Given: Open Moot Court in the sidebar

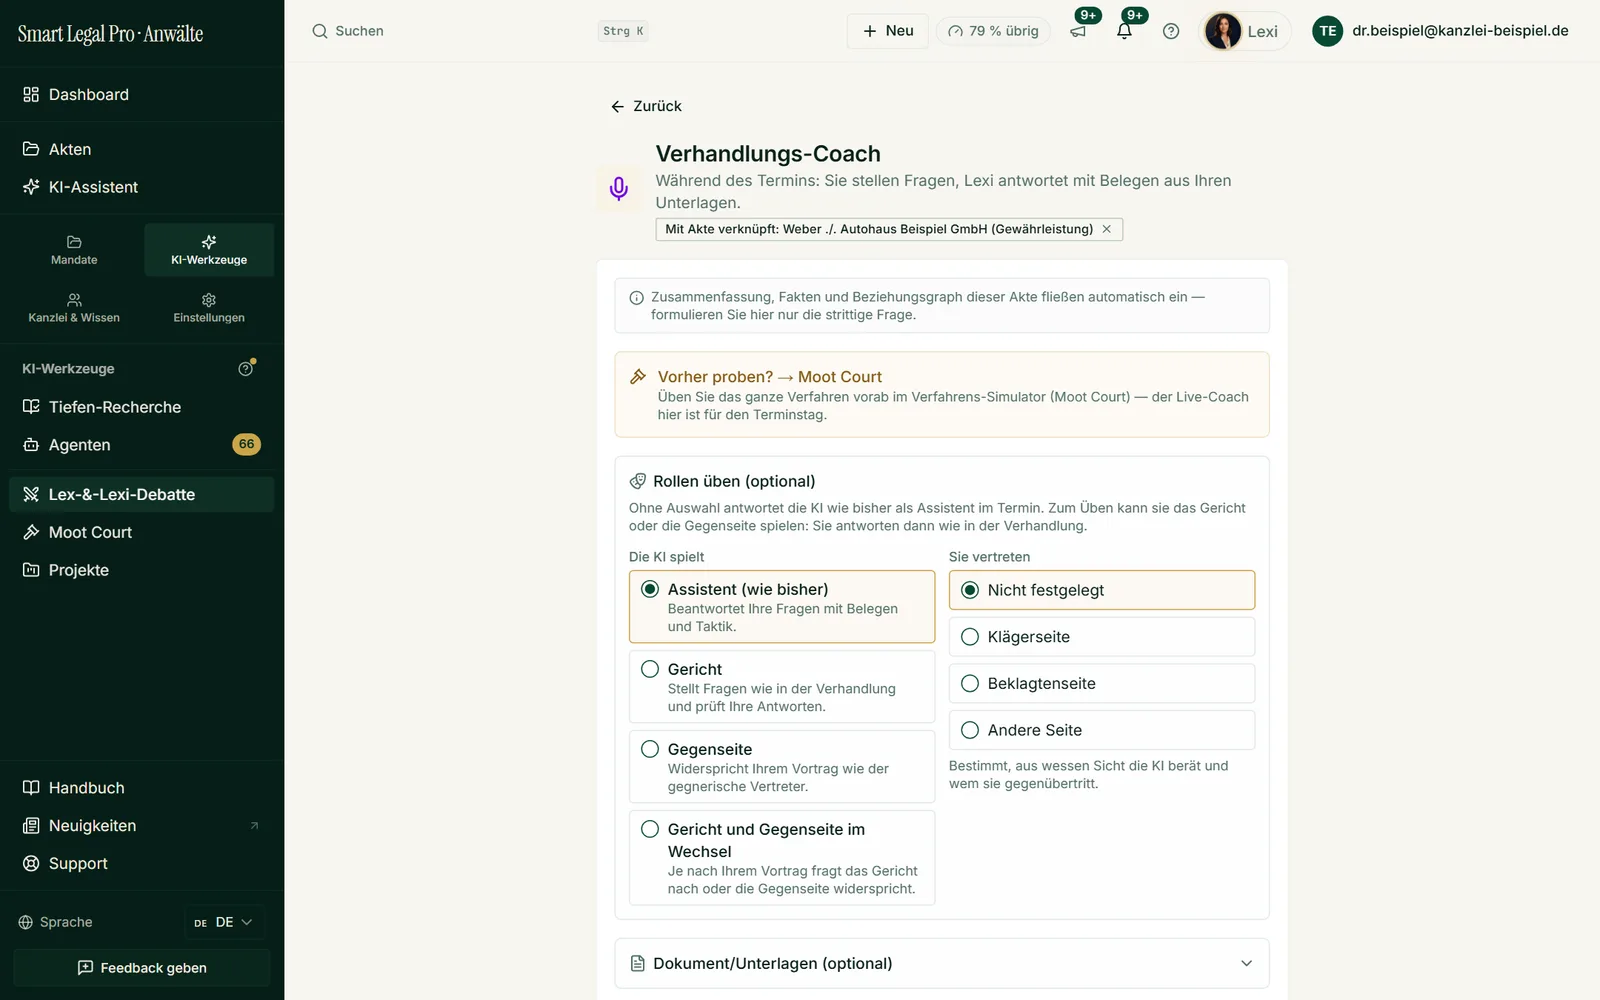Looking at the screenshot, I should pyautogui.click(x=142, y=533).
